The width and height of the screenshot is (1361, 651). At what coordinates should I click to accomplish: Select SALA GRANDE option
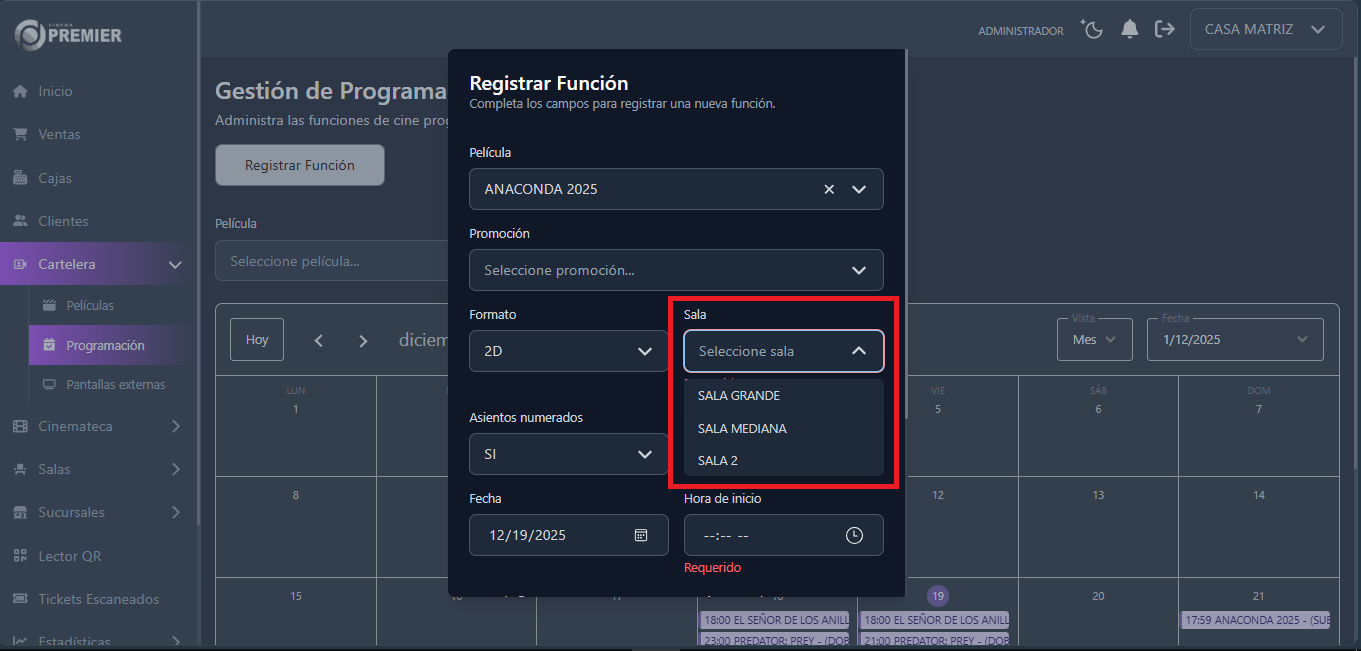pyautogui.click(x=739, y=396)
